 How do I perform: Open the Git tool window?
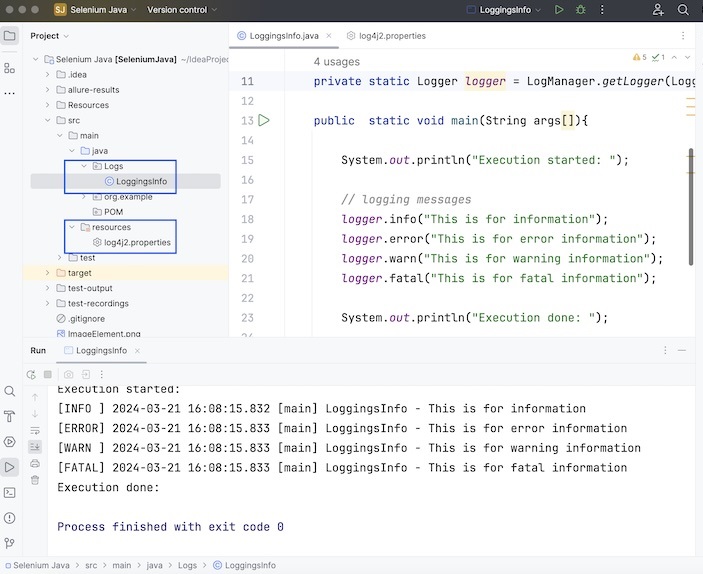click(x=10, y=543)
